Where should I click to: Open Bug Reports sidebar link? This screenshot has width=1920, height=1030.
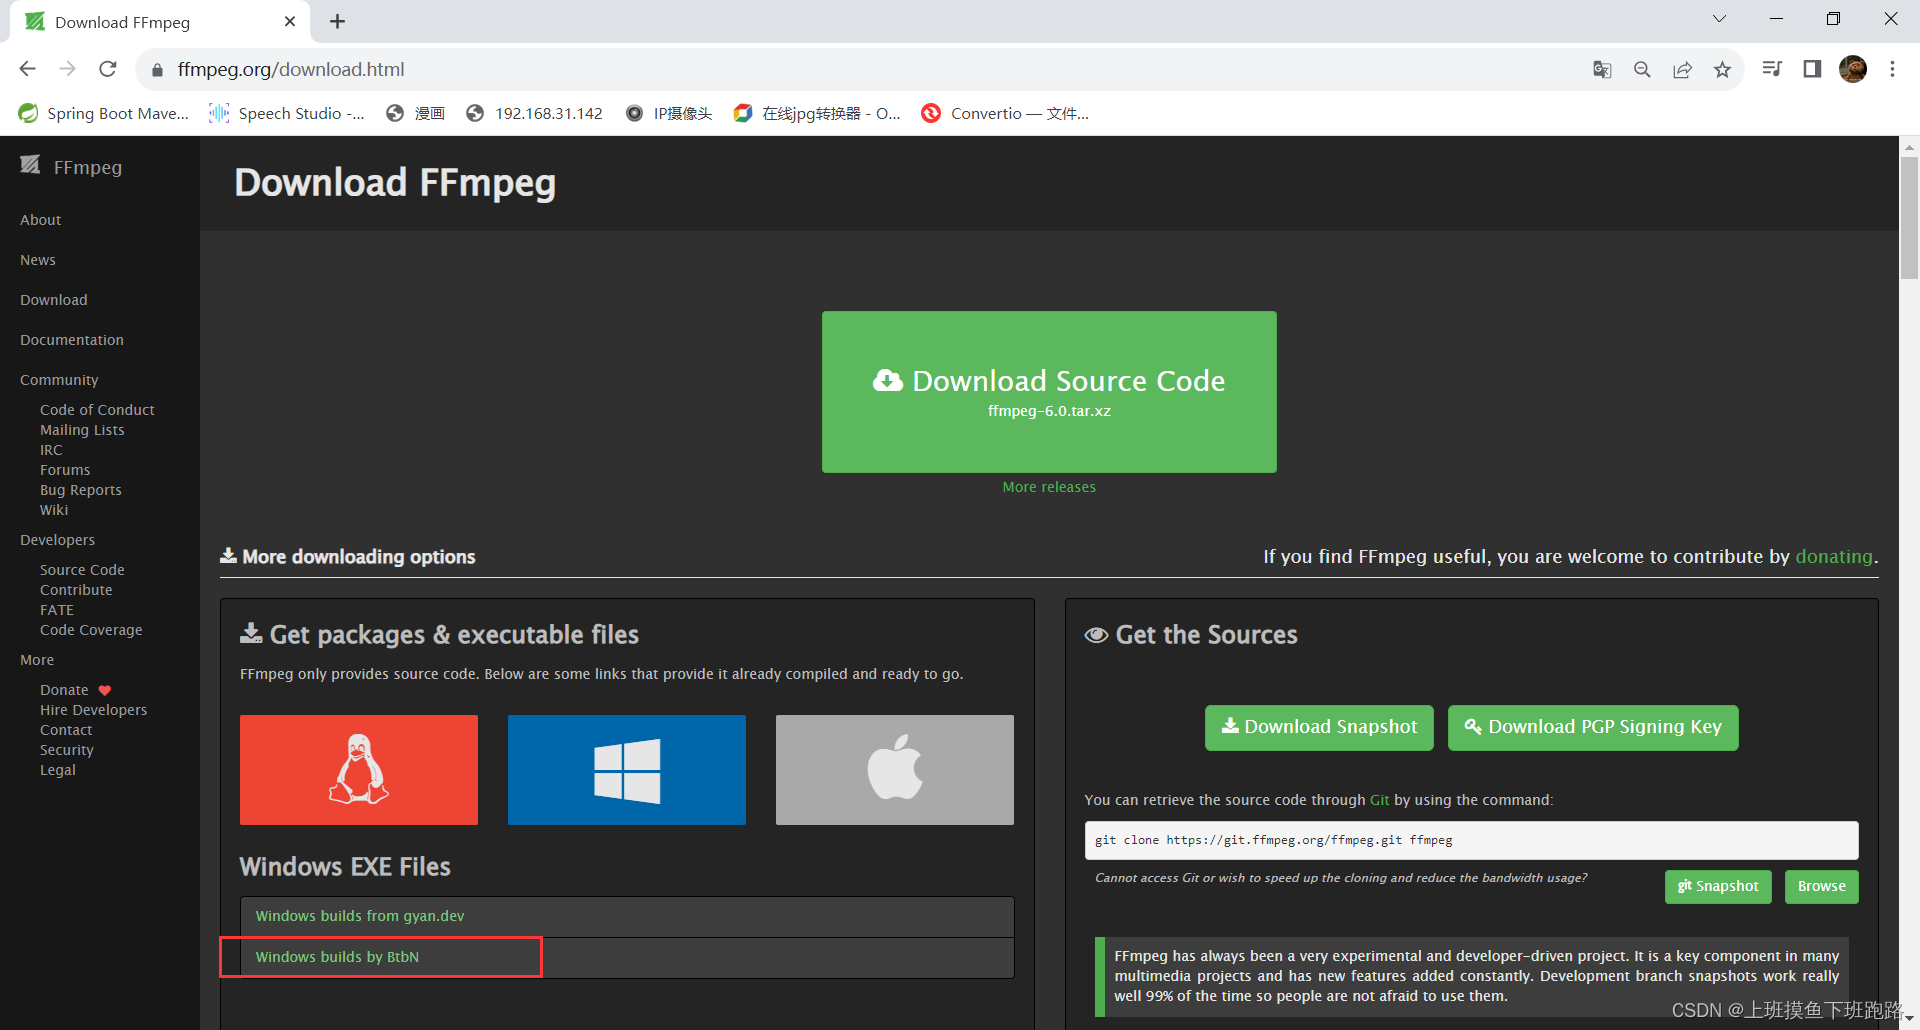coord(81,490)
